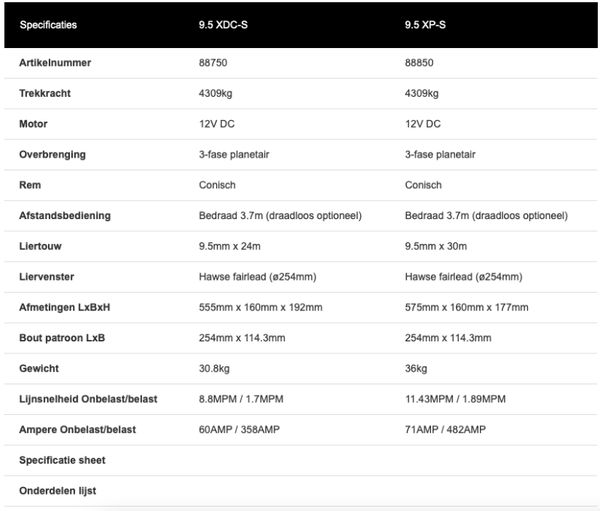600x511 pixels.
Task: Click the dimensions 575mm x 160mm x 177mm
Action: [x=466, y=307]
